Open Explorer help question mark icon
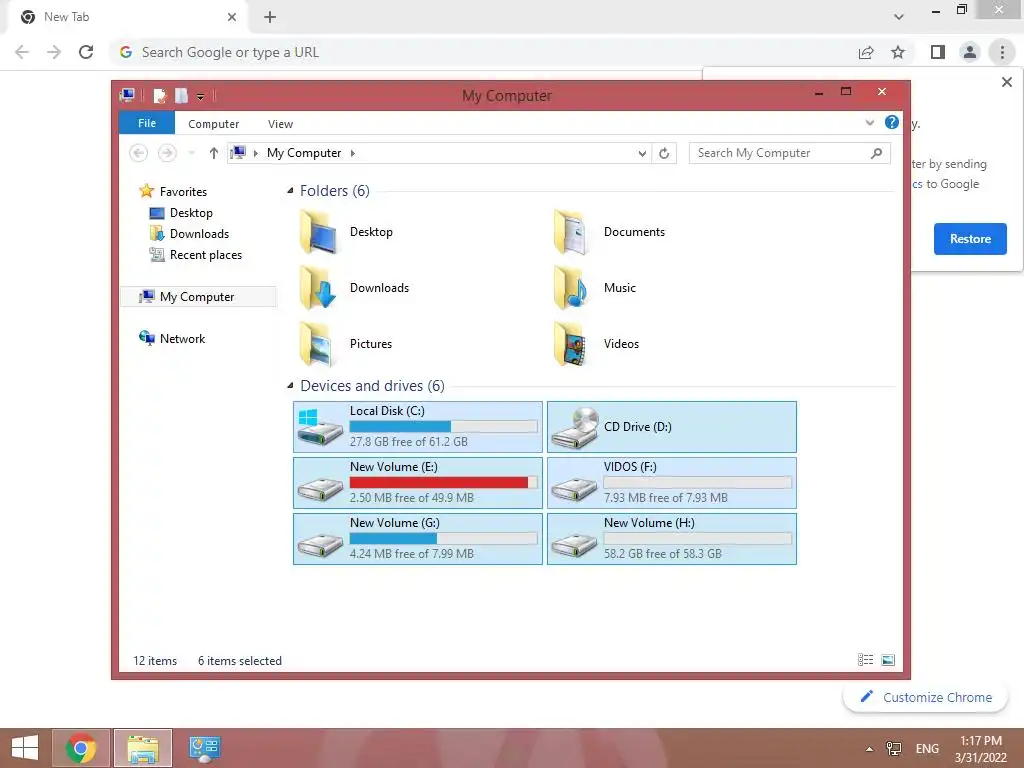The height and width of the screenshot is (768, 1024). [891, 122]
